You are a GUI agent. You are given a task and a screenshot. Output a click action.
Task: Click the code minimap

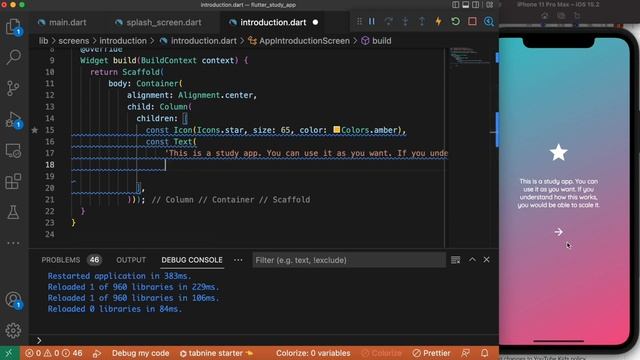click(469, 57)
